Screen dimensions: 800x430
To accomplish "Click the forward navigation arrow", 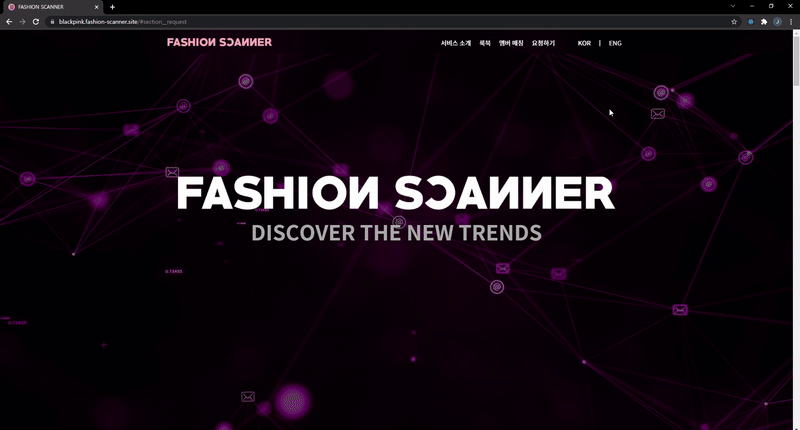I will click(22, 22).
